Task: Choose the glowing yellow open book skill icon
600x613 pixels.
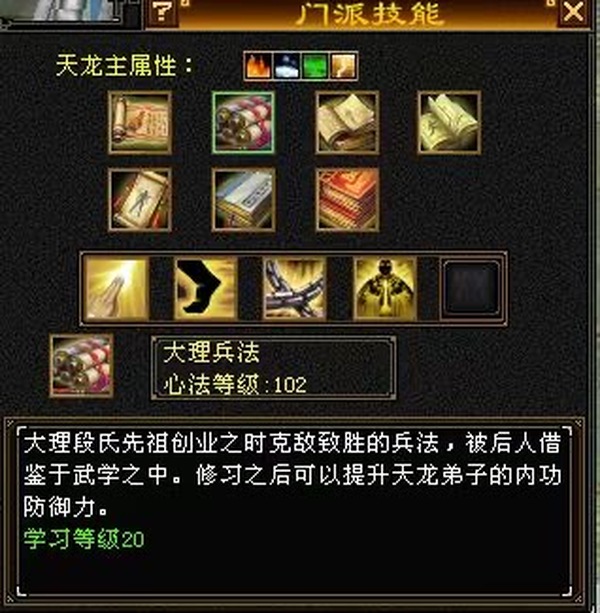Action: [x=449, y=122]
